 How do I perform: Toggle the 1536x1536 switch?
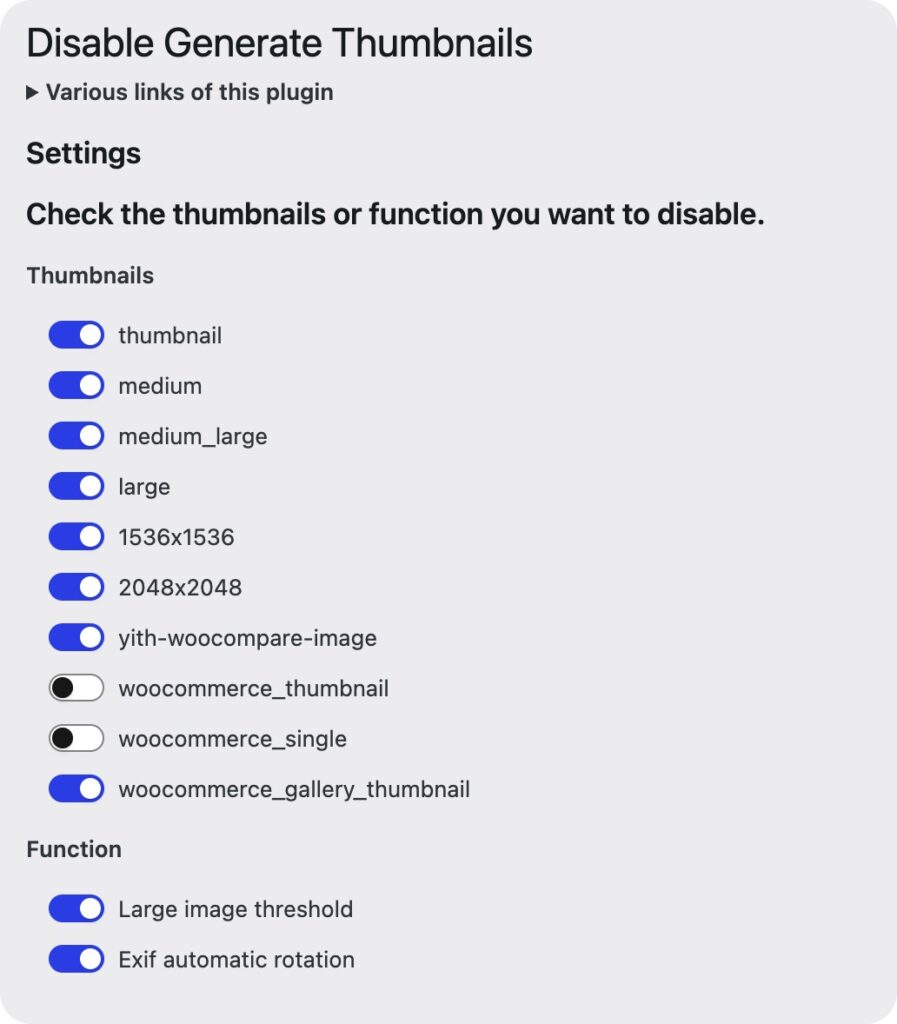pyautogui.click(x=76, y=537)
